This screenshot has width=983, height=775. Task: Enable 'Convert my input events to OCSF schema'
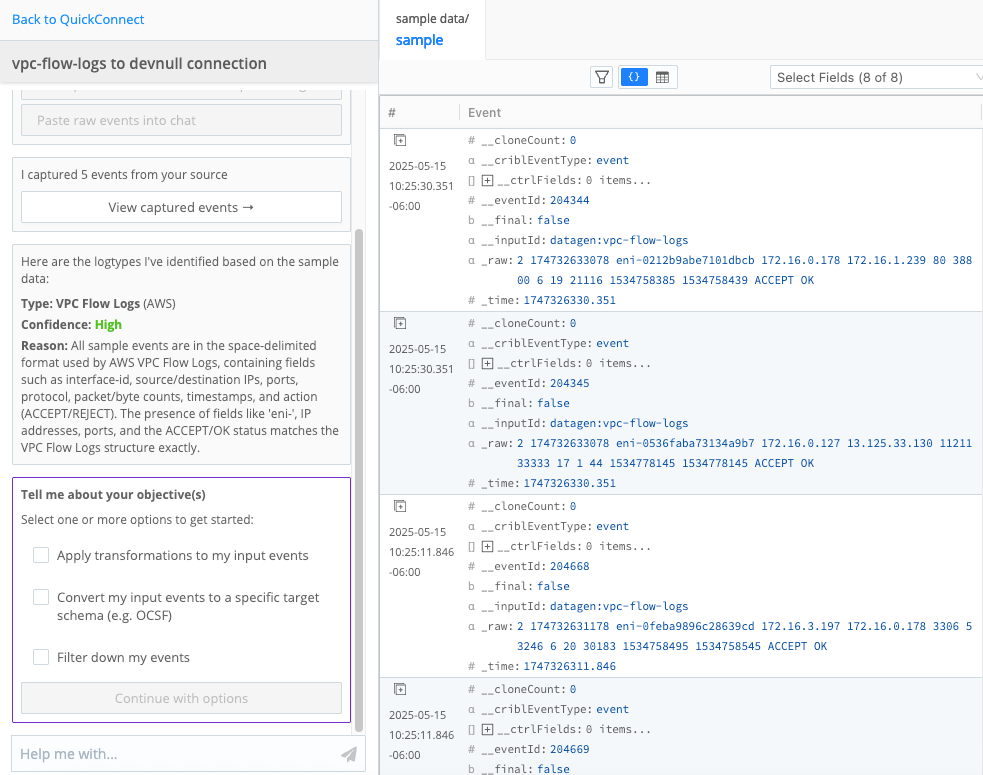(41, 597)
